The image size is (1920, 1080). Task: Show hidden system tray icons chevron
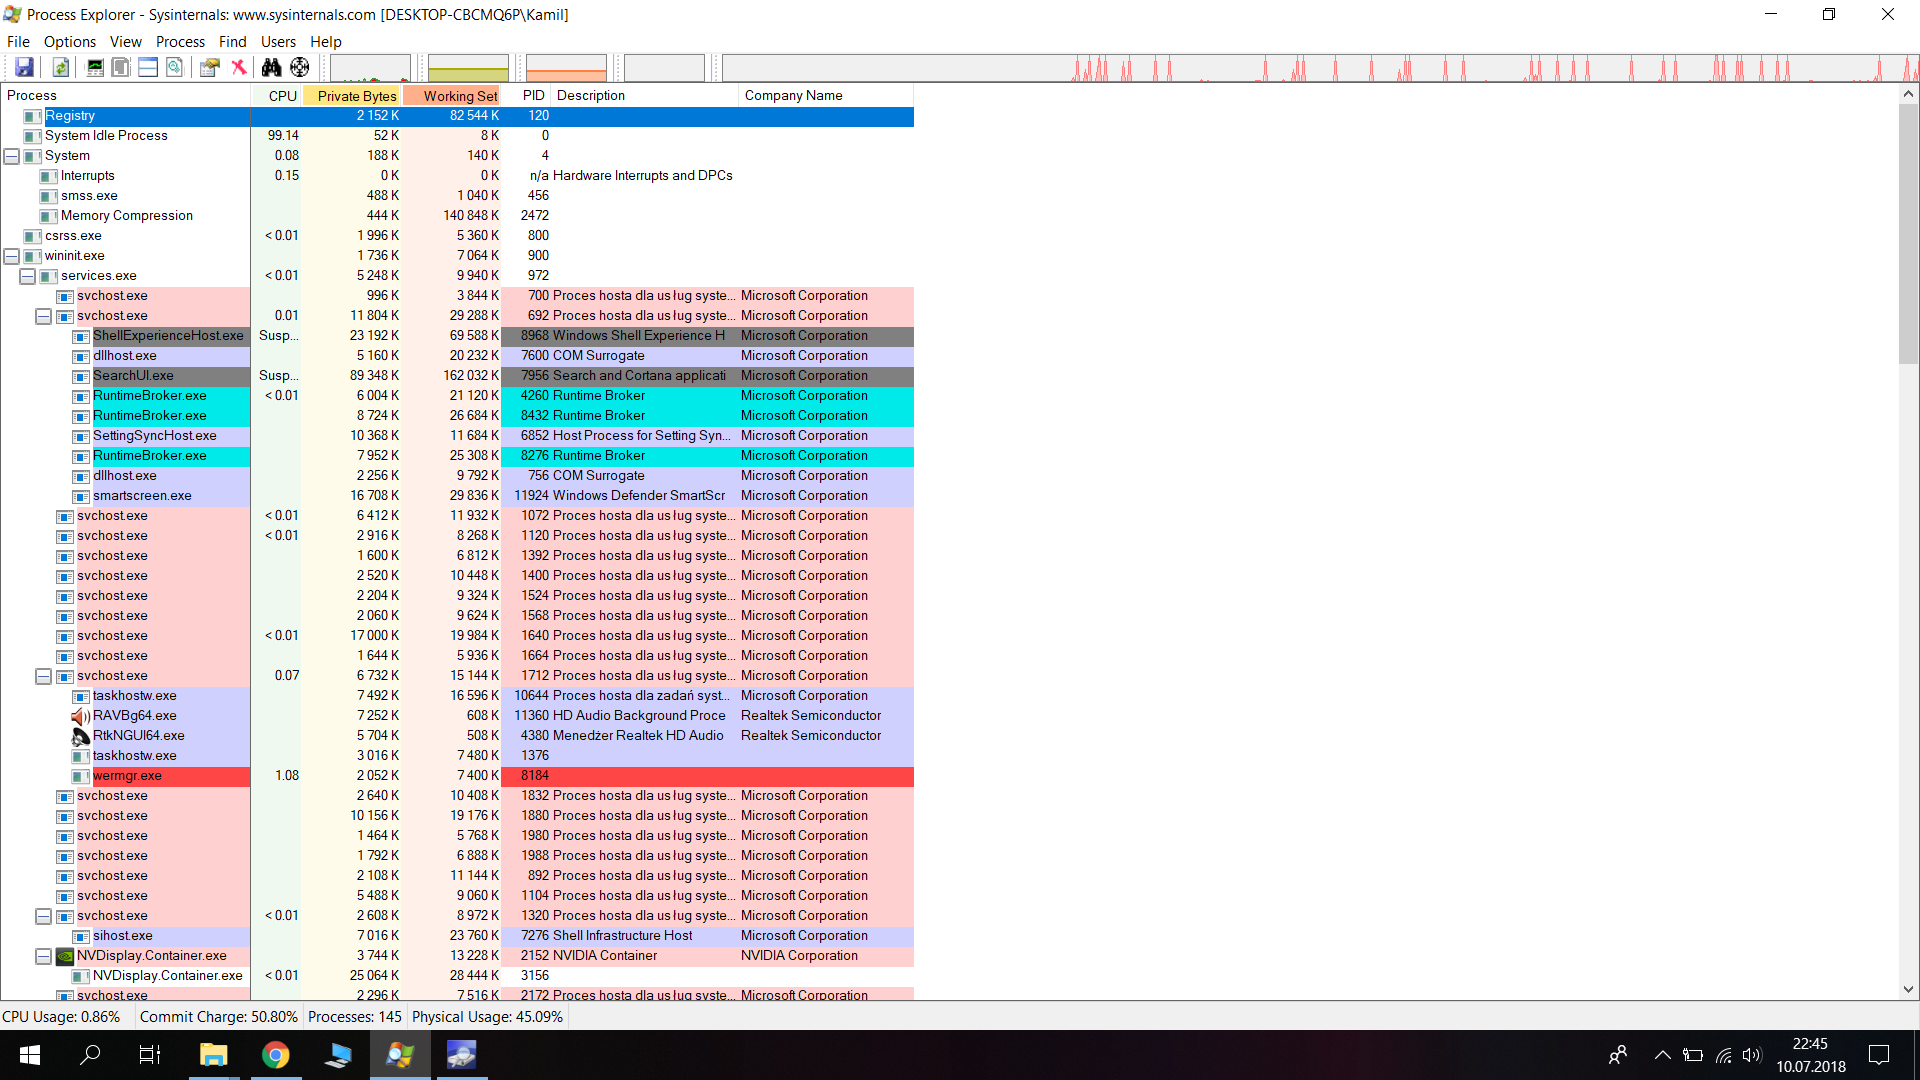click(1662, 1055)
